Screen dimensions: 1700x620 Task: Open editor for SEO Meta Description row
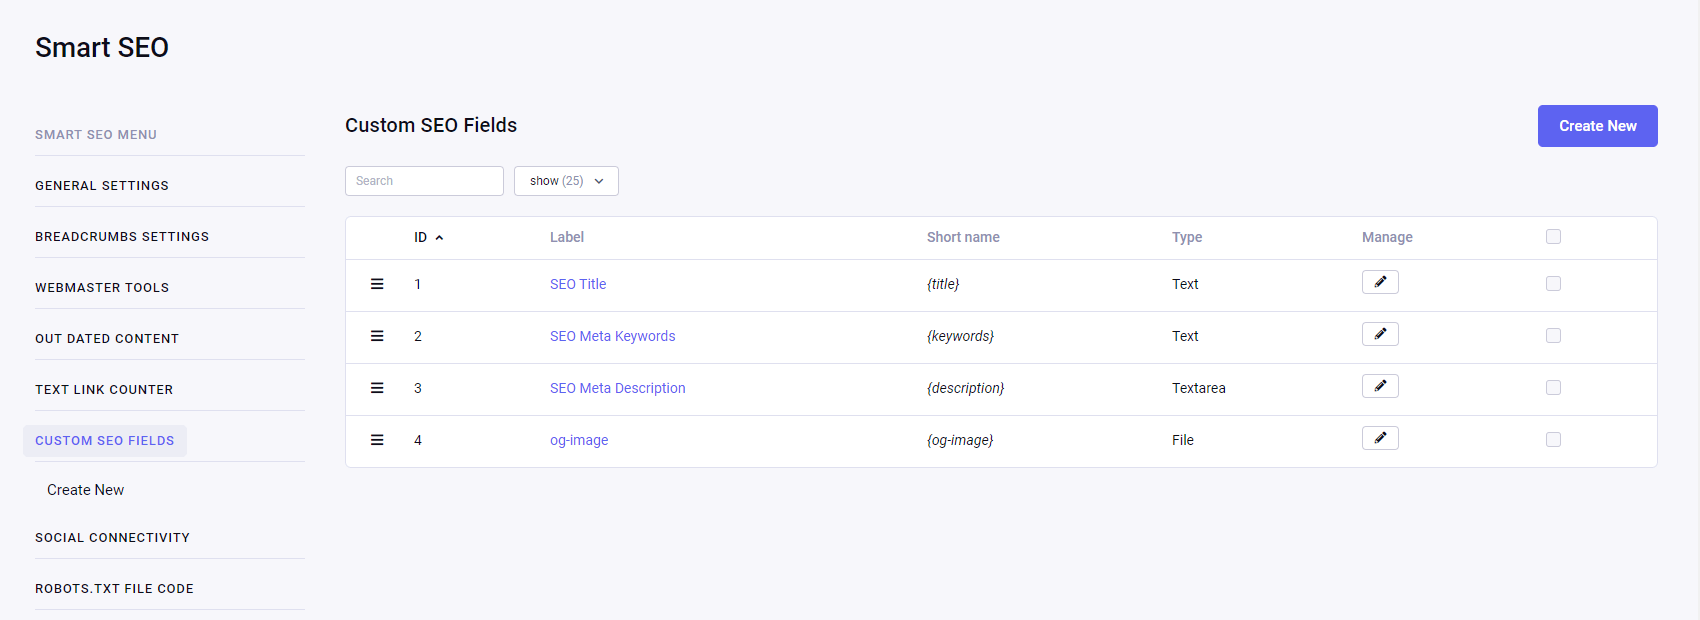pyautogui.click(x=1380, y=386)
